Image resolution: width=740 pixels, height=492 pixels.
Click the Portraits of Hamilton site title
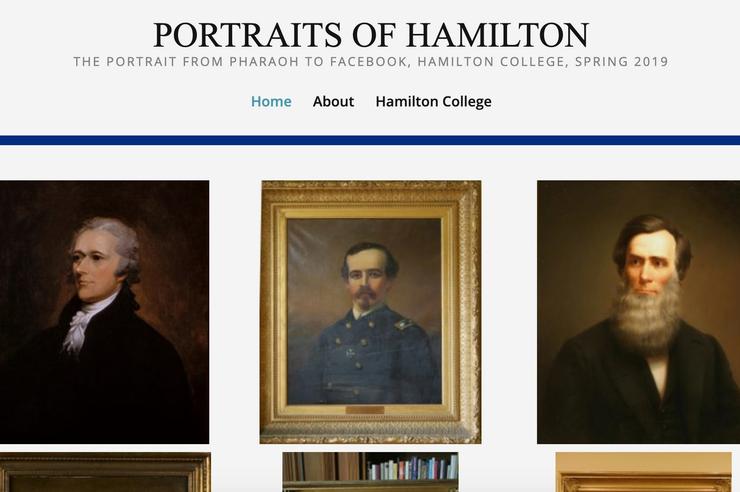371,35
